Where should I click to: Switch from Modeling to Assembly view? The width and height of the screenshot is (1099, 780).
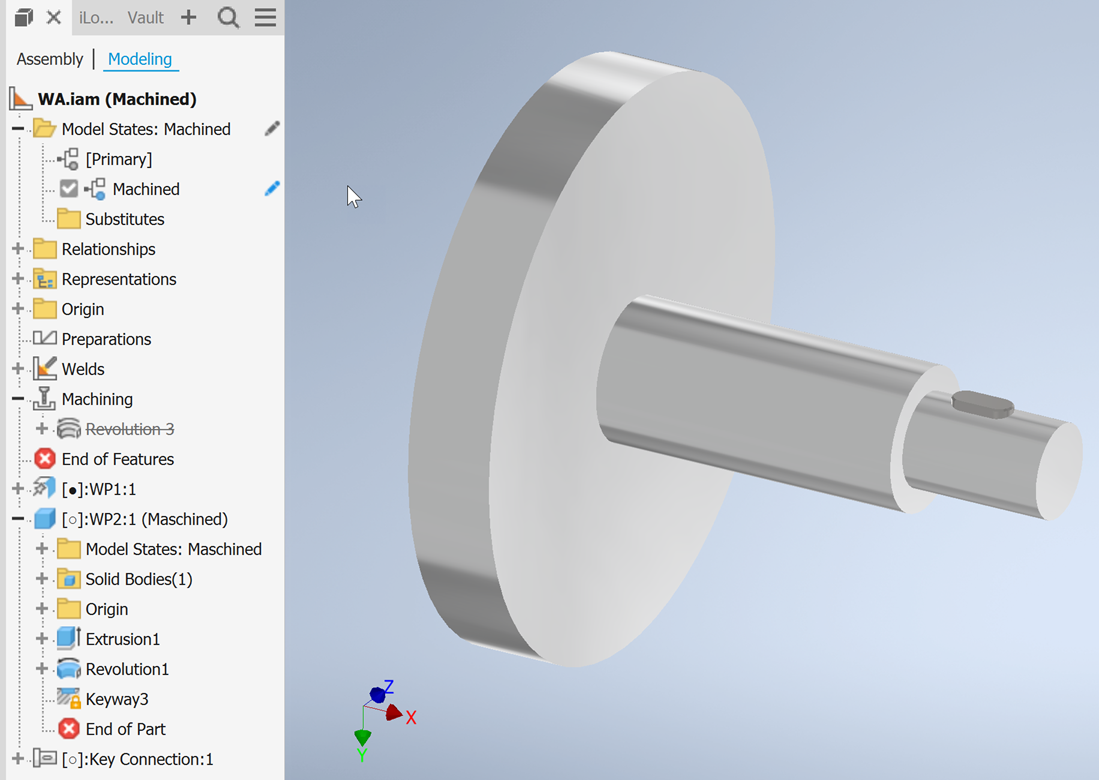49,59
